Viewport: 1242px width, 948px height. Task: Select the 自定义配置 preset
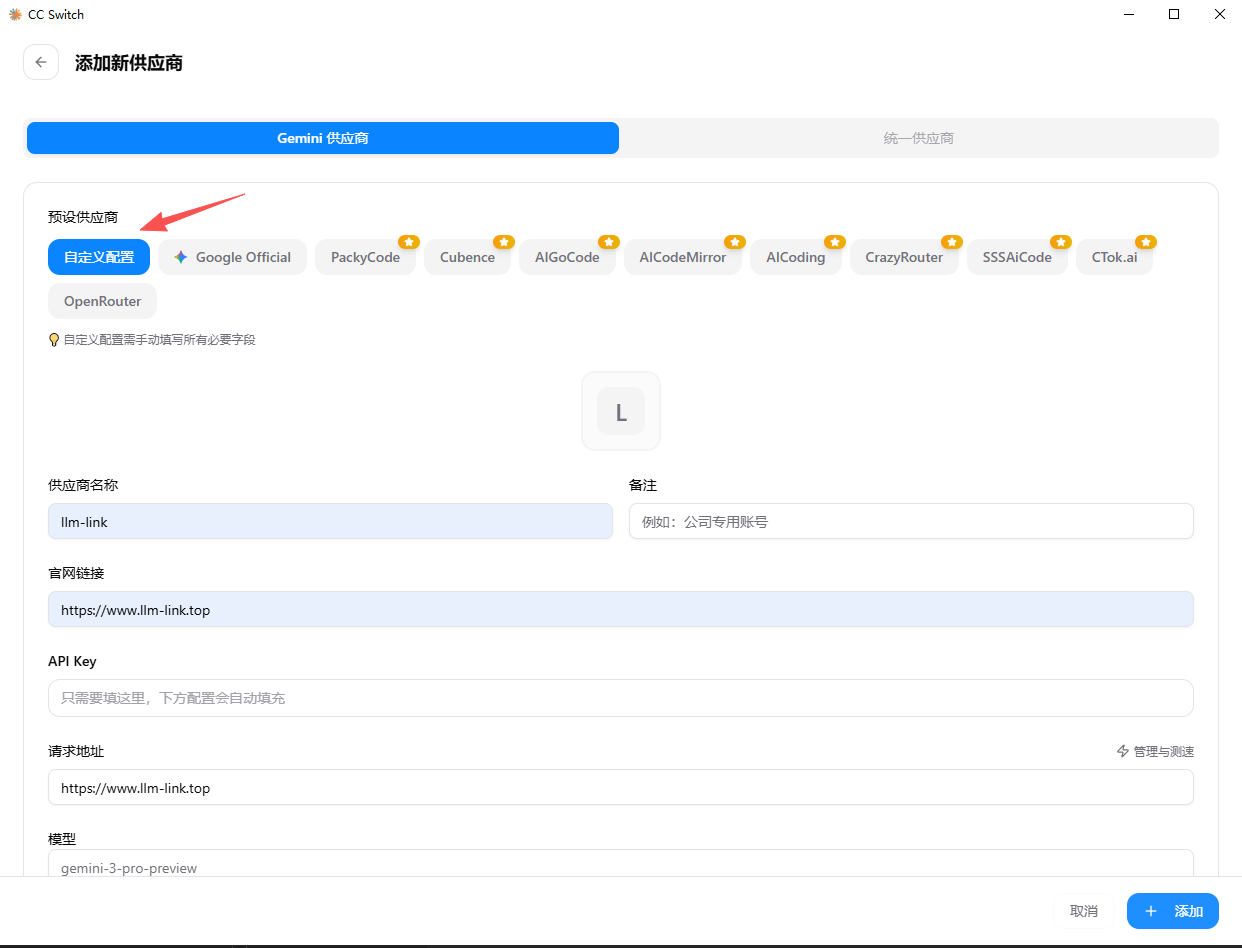point(99,257)
